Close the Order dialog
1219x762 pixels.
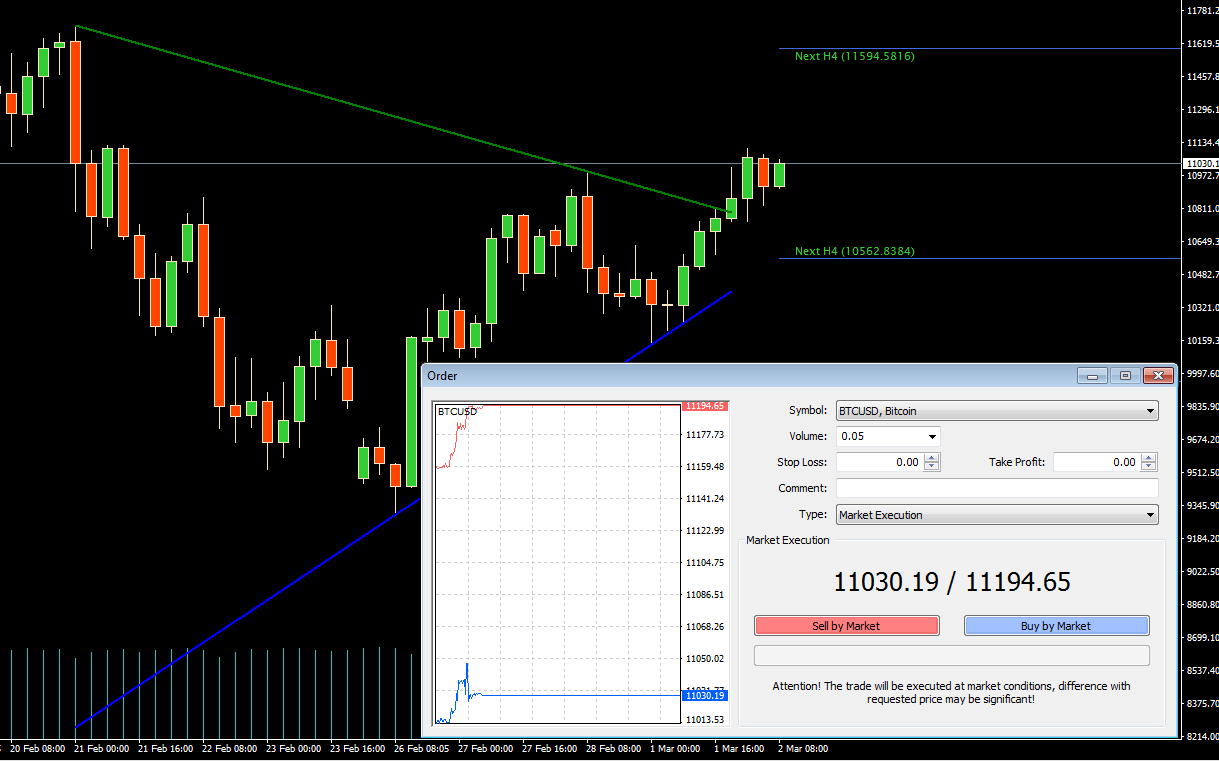(1157, 374)
